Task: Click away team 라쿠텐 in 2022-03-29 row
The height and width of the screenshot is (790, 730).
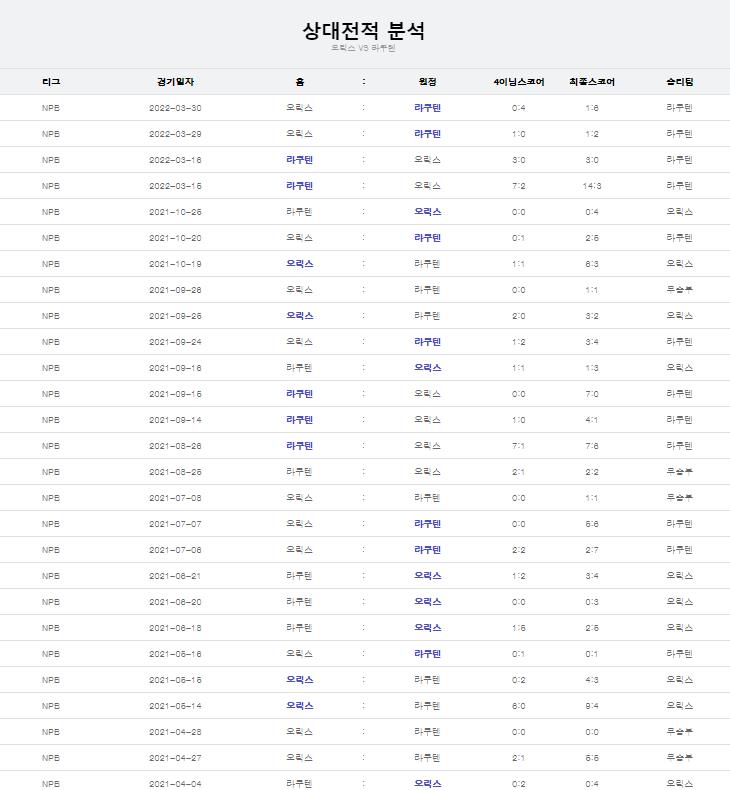Action: tap(427, 134)
